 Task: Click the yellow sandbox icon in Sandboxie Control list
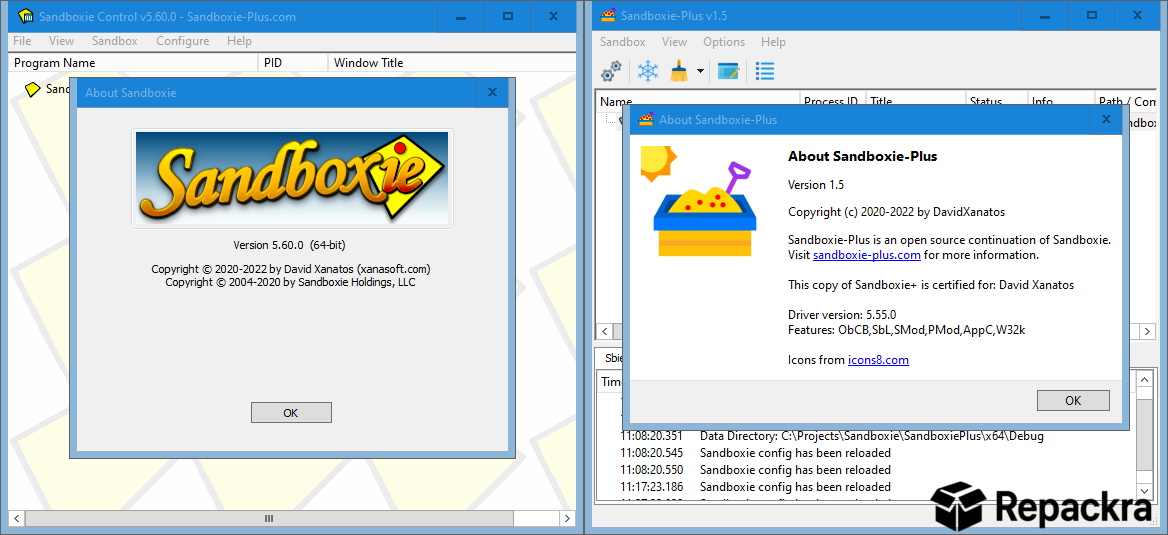coord(32,89)
